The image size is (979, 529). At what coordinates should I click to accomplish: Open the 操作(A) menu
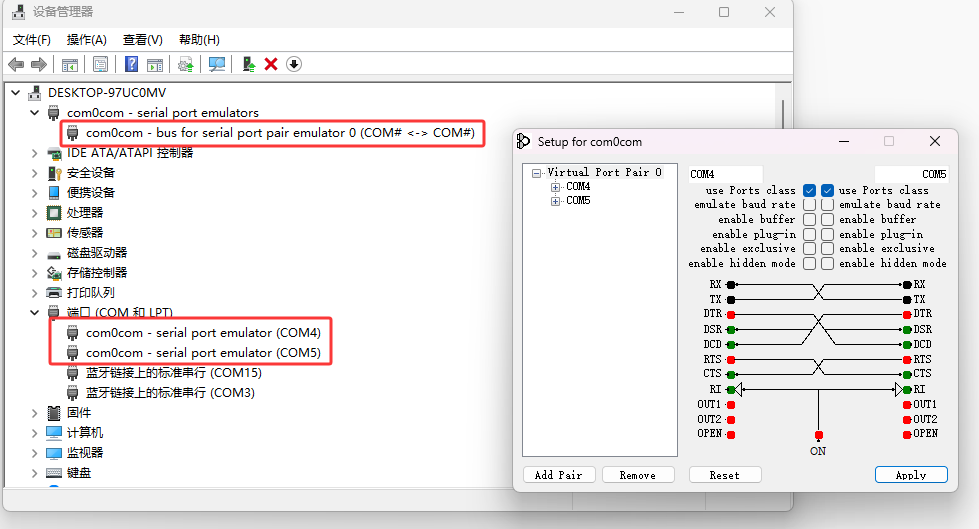click(x=87, y=40)
